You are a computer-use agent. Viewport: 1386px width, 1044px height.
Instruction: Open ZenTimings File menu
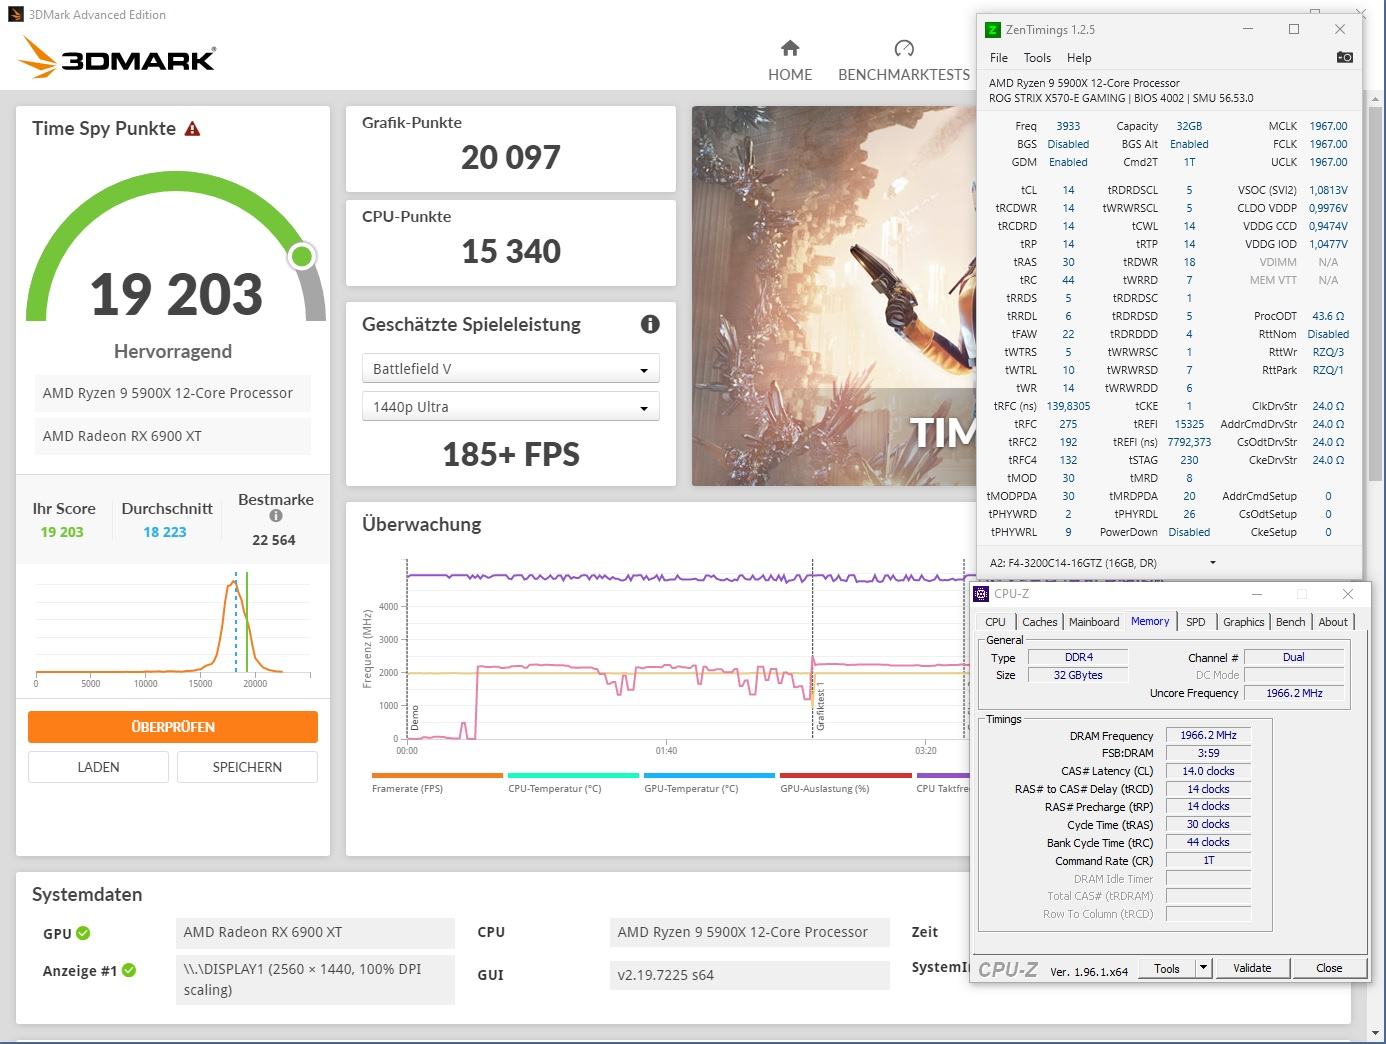[999, 58]
